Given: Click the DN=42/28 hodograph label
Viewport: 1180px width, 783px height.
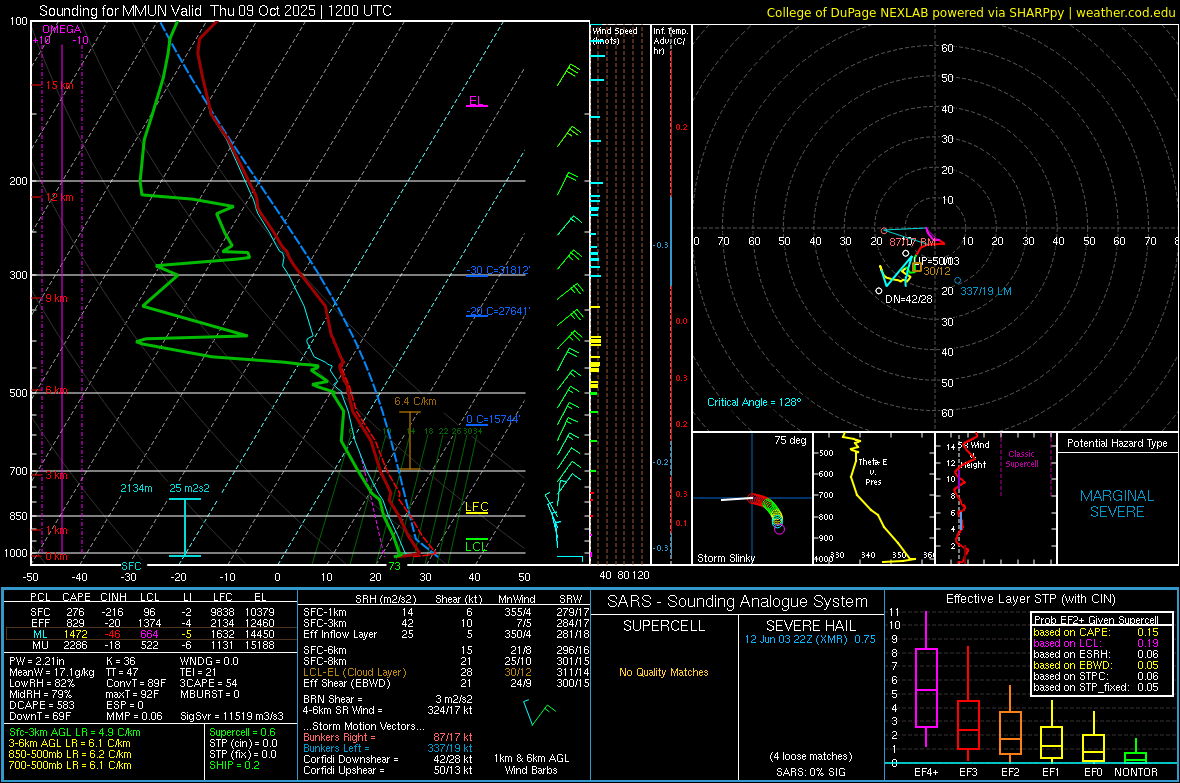Looking at the screenshot, I should 908,299.
